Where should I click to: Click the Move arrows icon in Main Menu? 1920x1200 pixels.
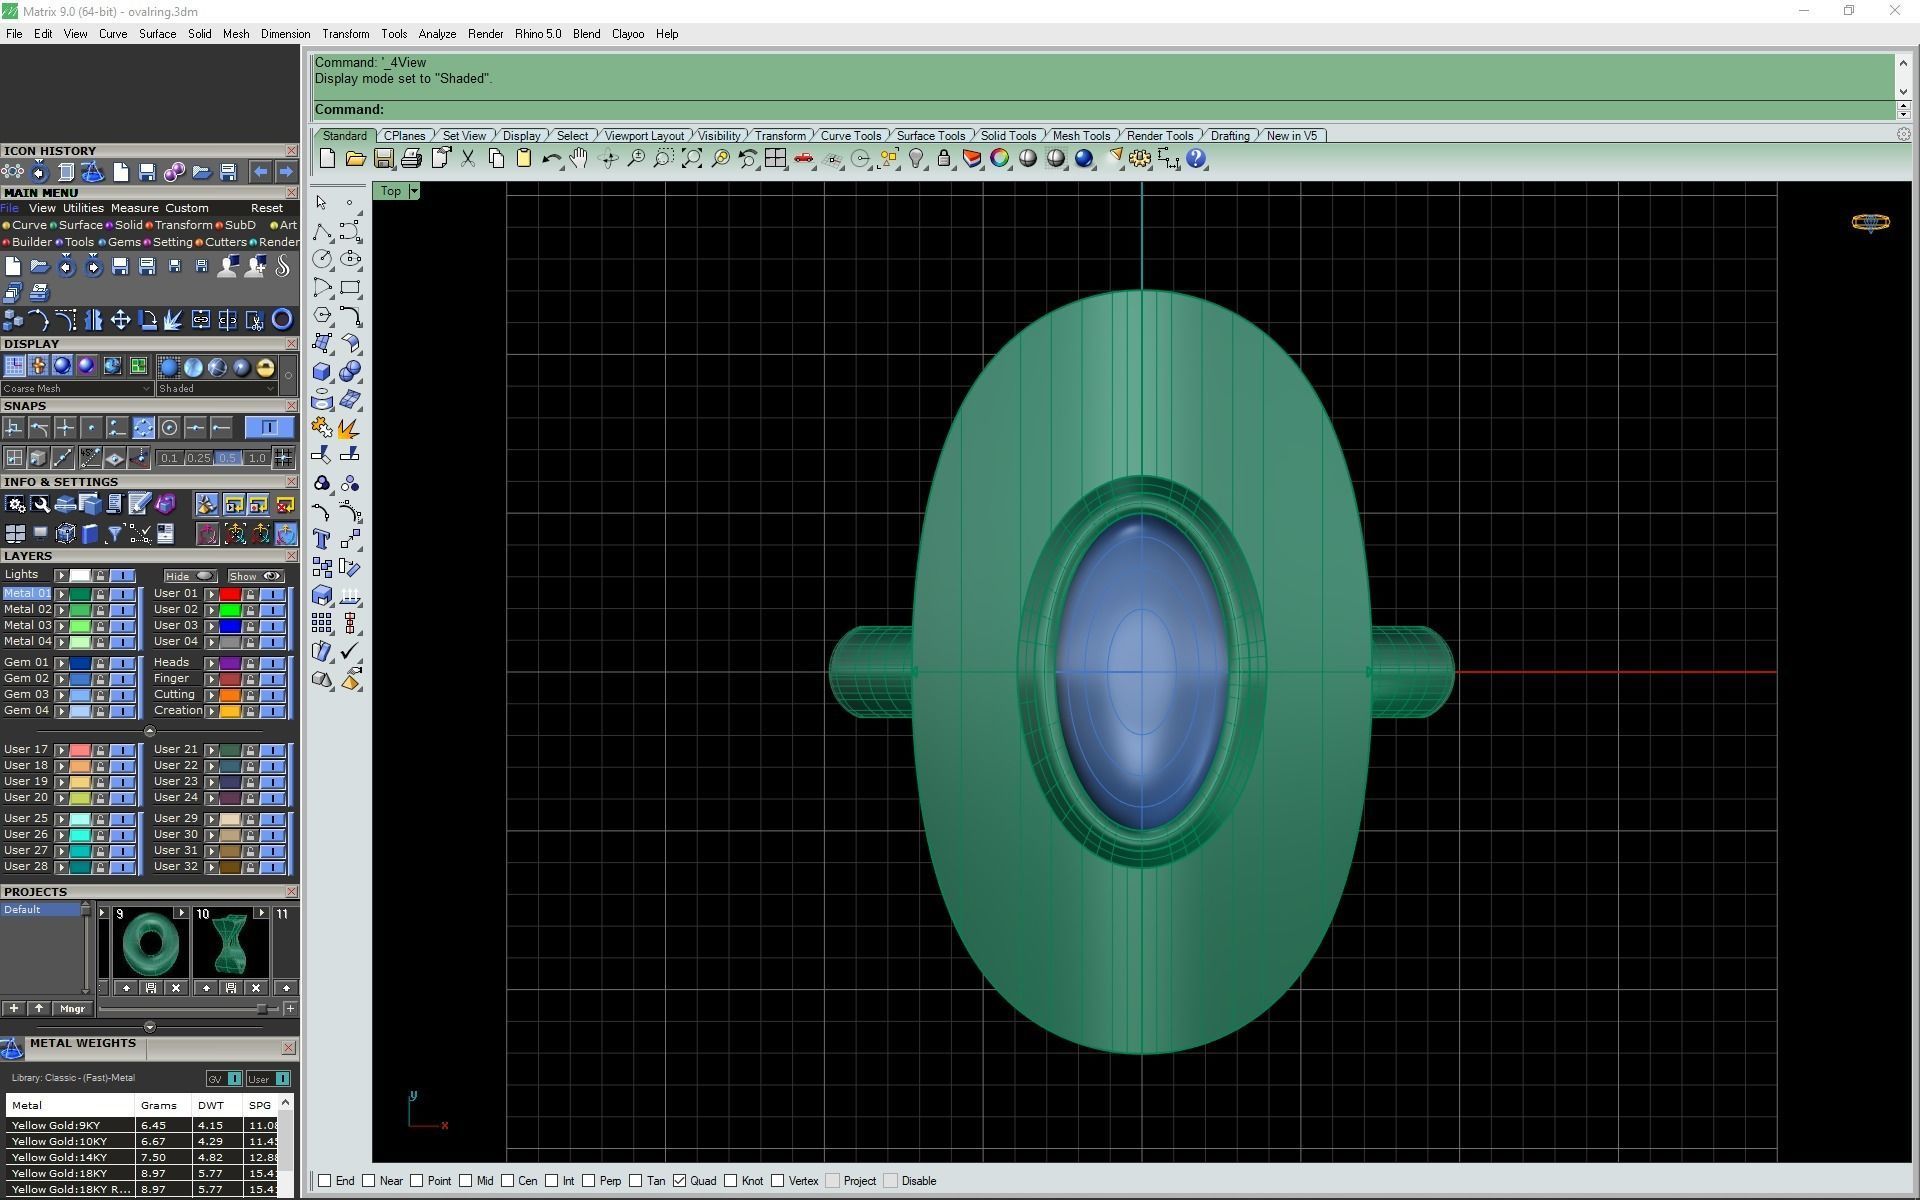(121, 320)
